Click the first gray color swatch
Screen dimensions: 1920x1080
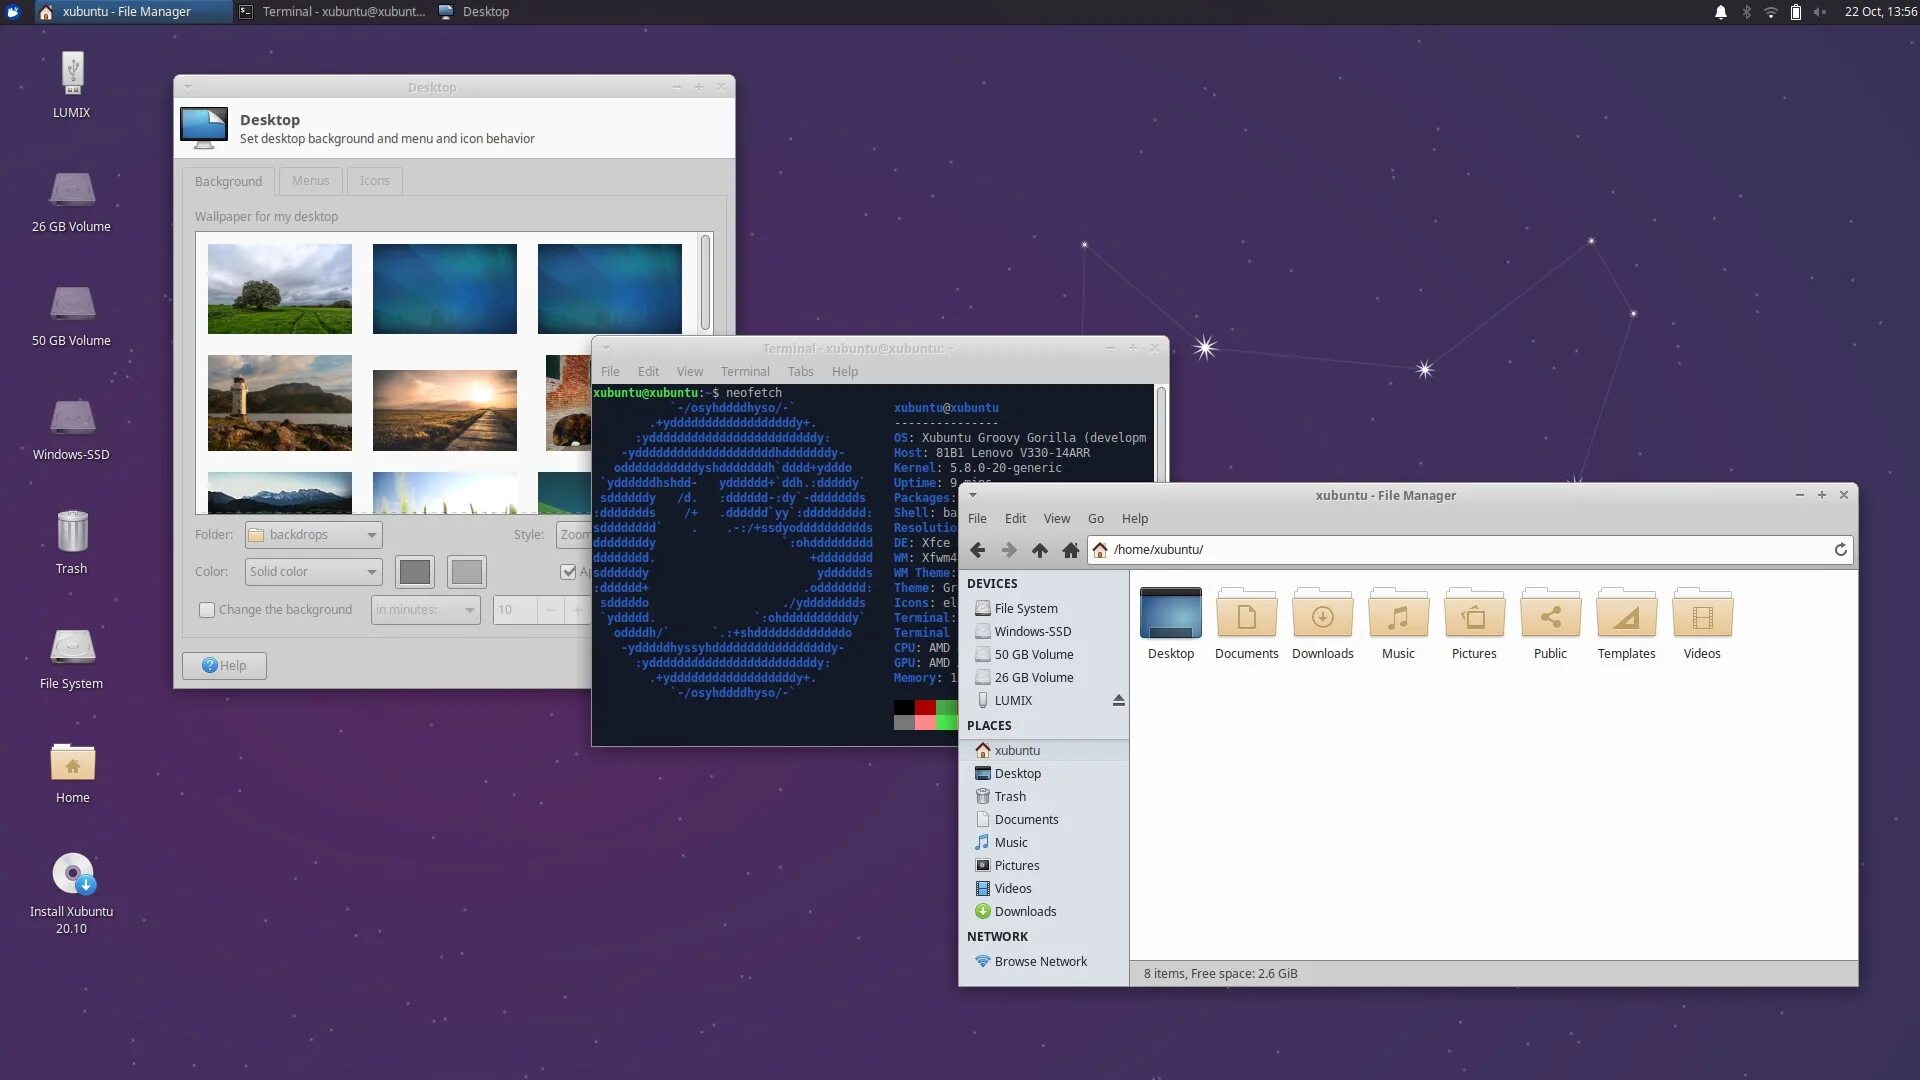[415, 572]
